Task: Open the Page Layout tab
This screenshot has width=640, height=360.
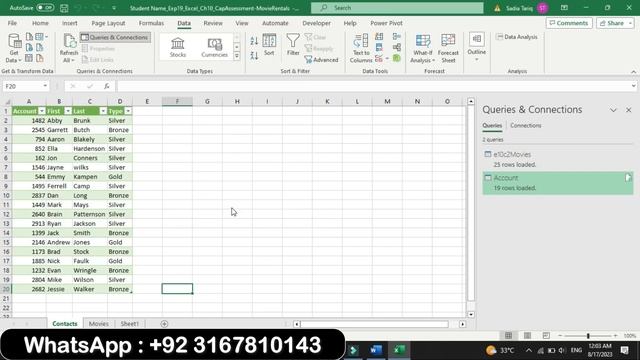Action: (x=108, y=23)
